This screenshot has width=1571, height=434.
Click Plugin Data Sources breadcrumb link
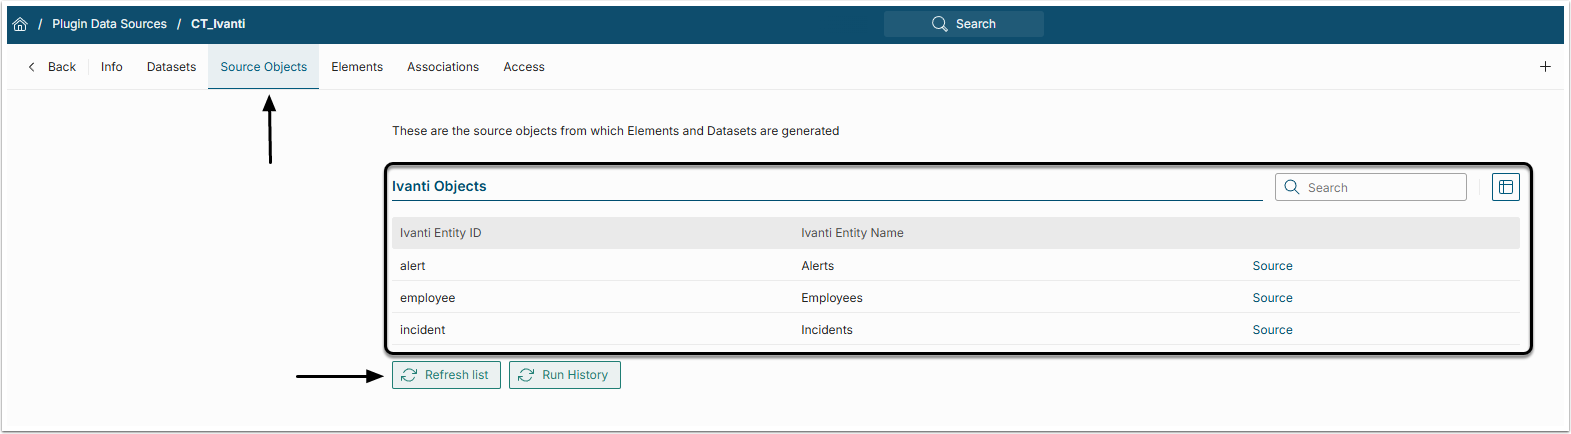[x=109, y=24]
